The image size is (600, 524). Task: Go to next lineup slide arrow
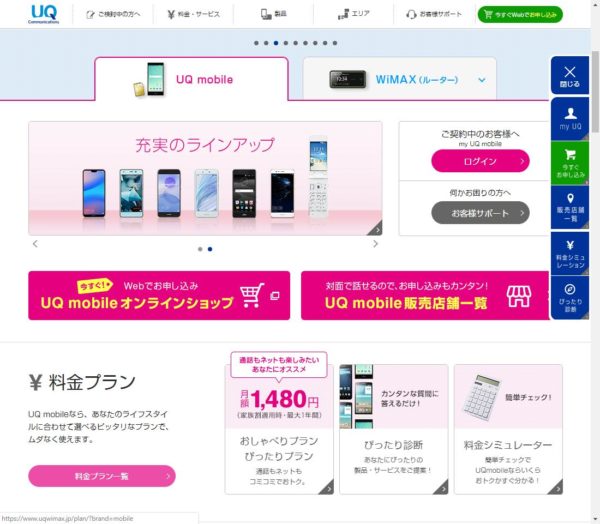(x=375, y=244)
